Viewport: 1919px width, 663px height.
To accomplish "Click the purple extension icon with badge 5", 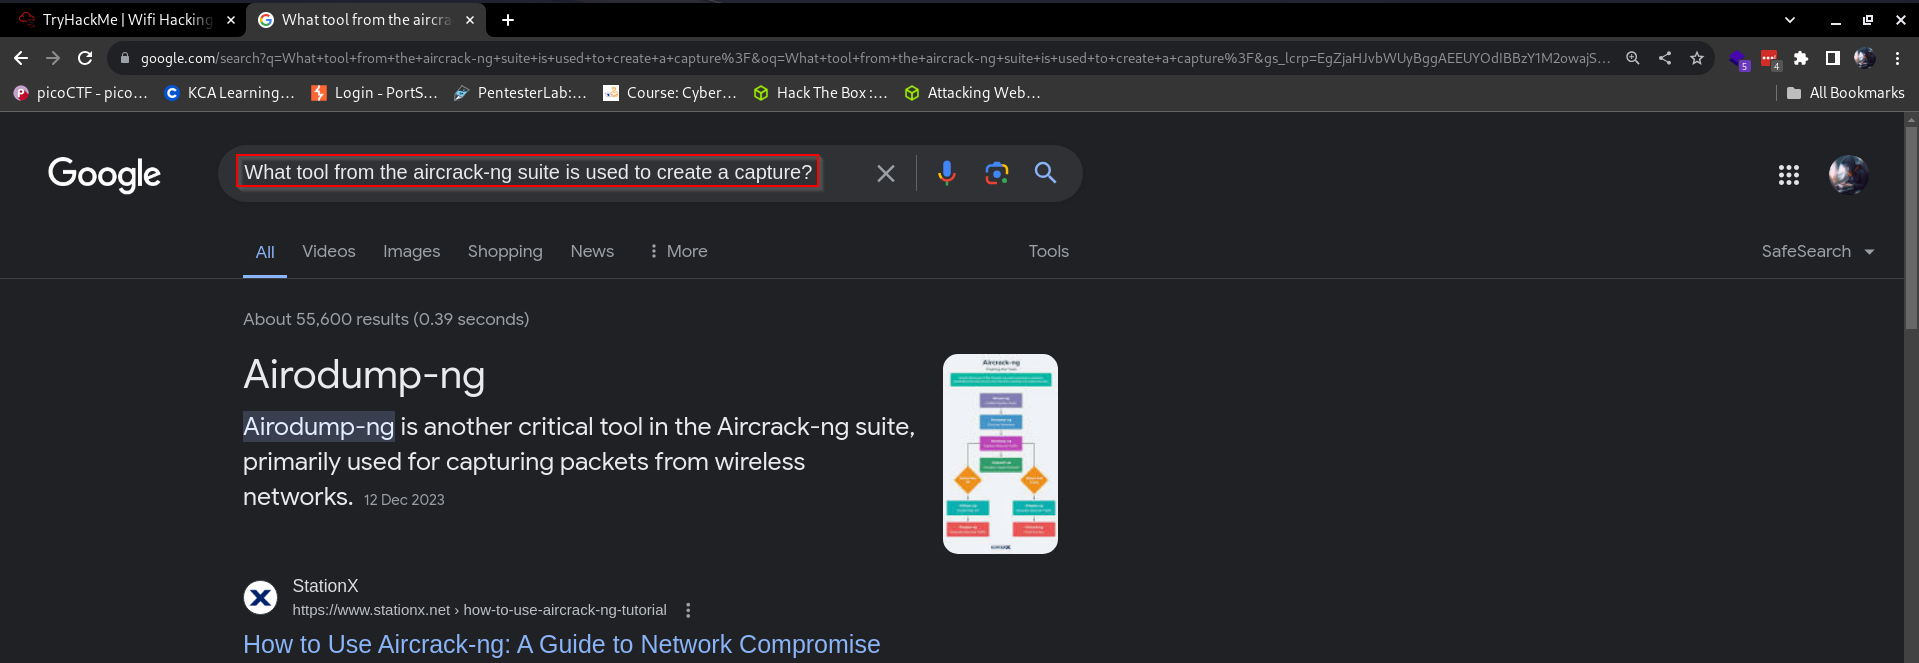I will [x=1739, y=59].
